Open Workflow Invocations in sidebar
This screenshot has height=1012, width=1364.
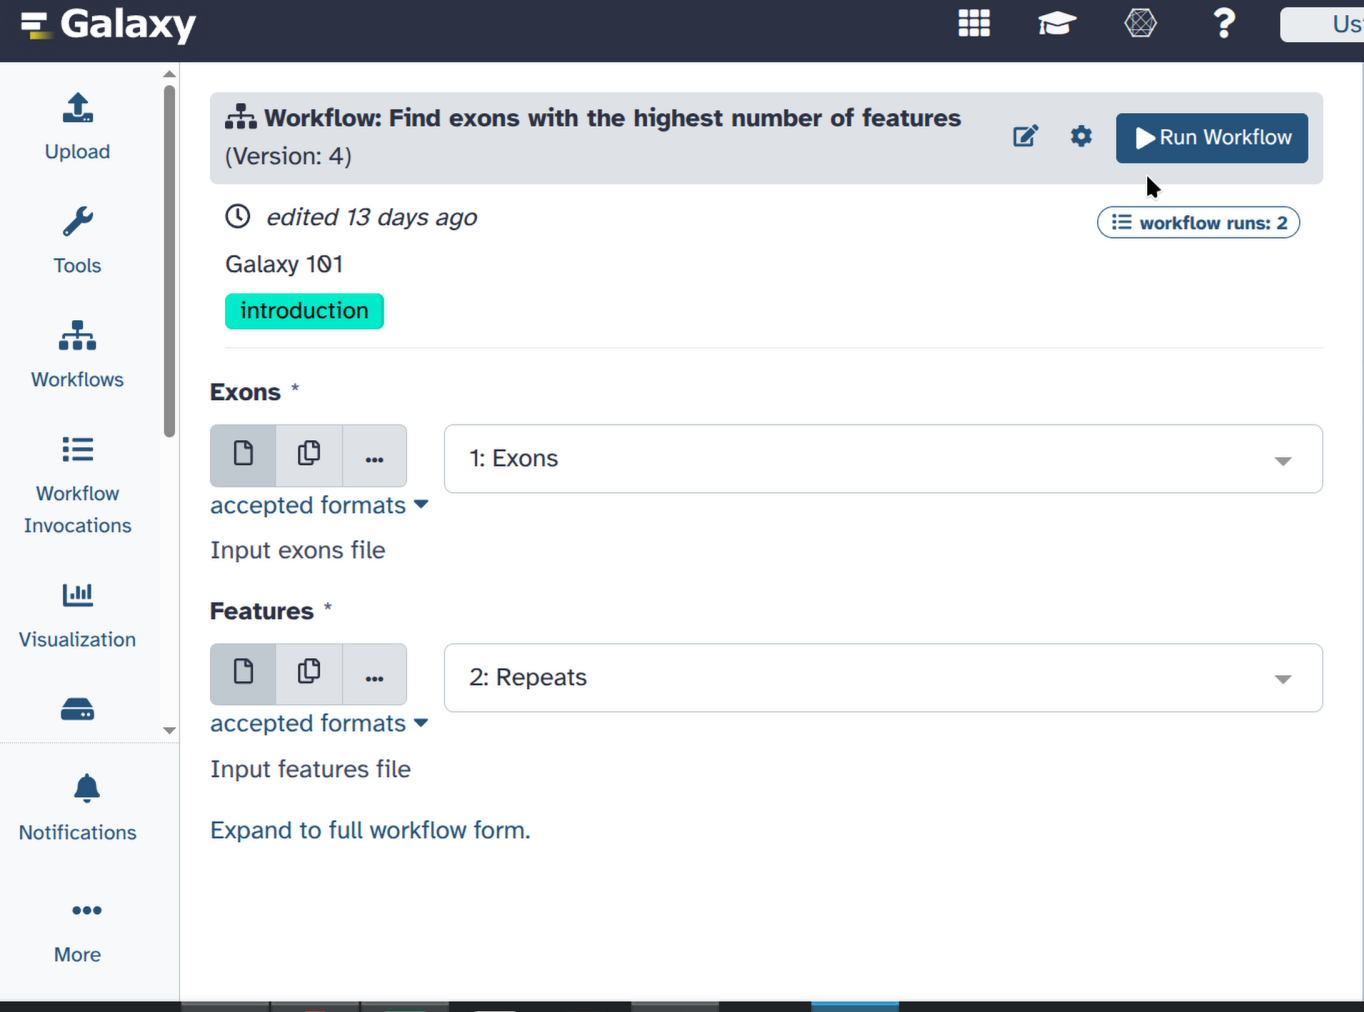coord(77,486)
